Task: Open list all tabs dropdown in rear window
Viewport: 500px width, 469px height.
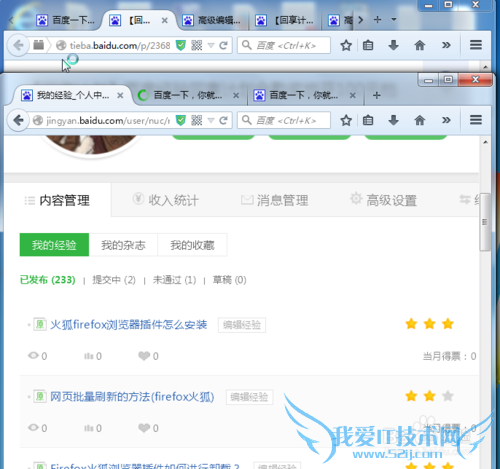Action: click(x=394, y=20)
